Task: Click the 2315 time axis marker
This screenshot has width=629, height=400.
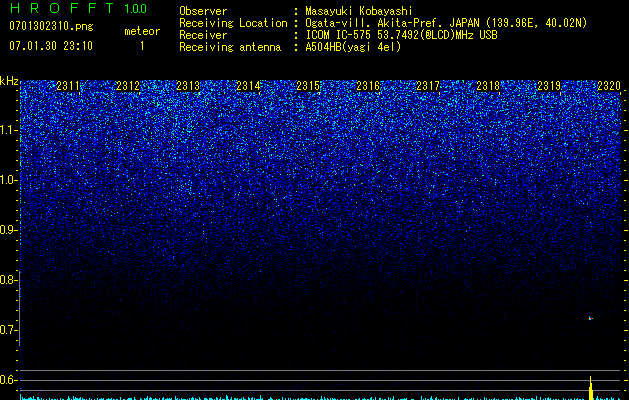Action: [x=308, y=85]
